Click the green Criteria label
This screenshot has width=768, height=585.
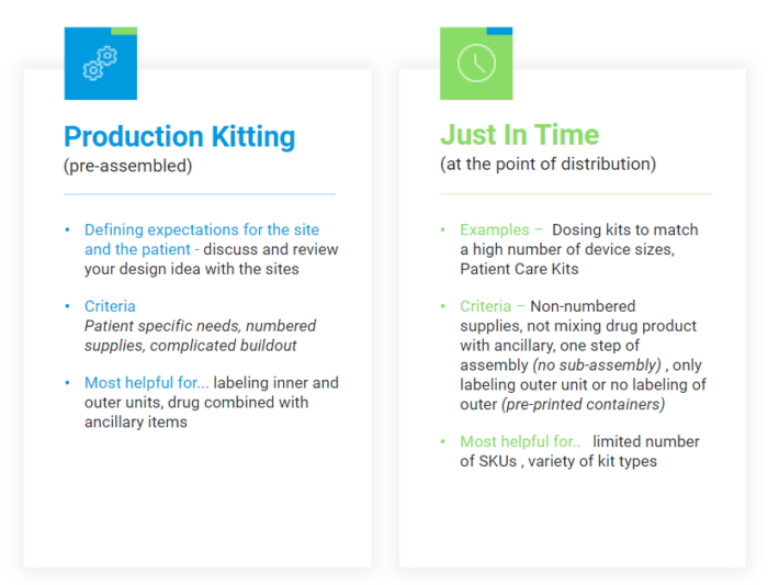coord(485,306)
